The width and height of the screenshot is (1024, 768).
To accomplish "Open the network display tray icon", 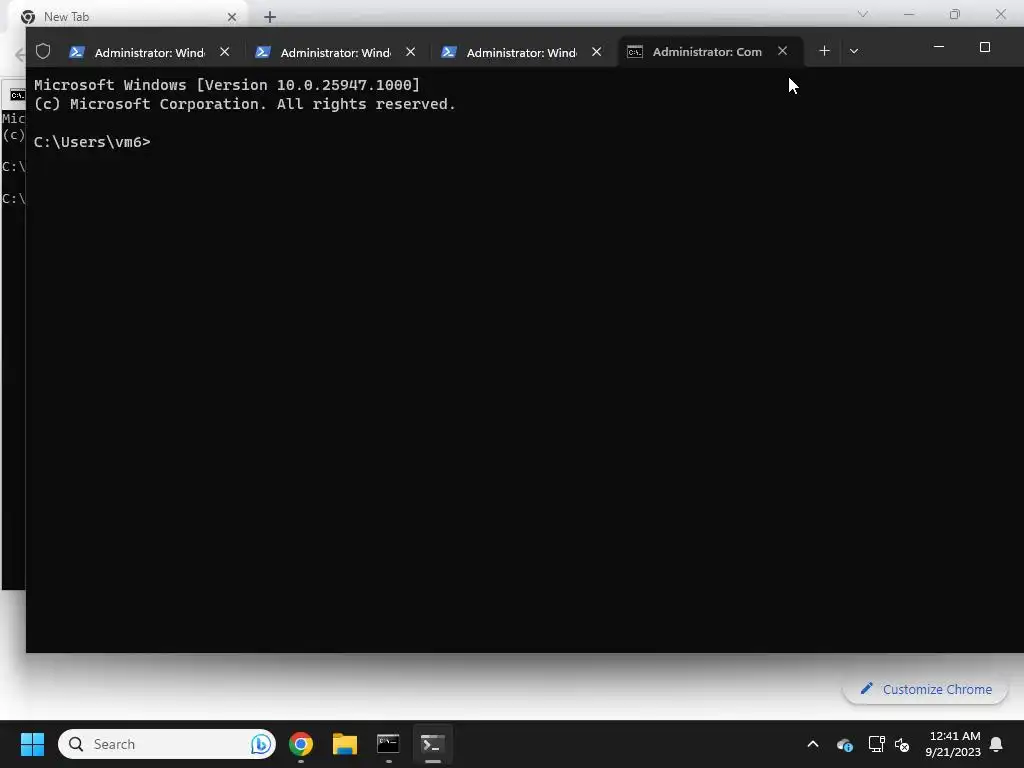I will (x=876, y=744).
